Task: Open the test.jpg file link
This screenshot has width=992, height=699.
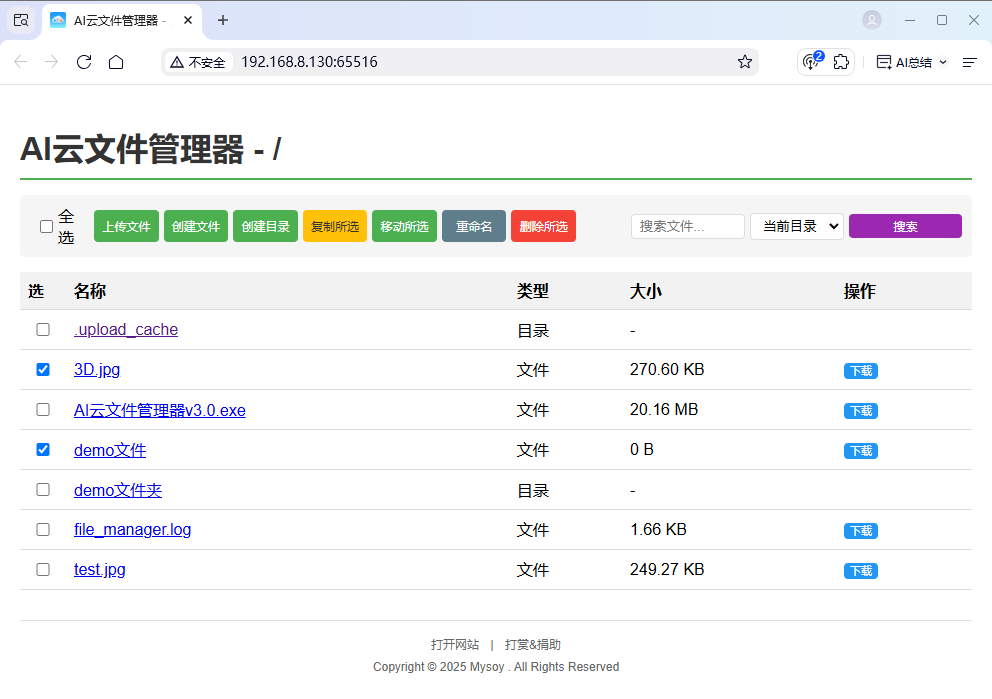Action: [x=99, y=569]
